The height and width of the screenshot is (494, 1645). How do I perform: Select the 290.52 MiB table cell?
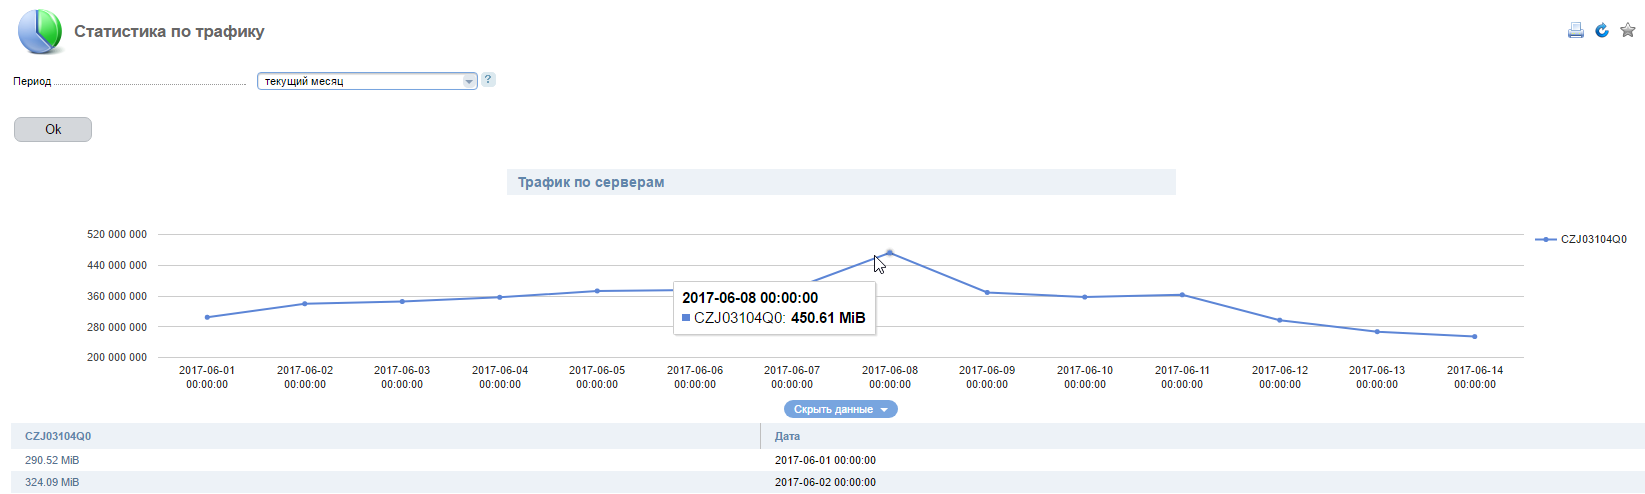[52, 460]
